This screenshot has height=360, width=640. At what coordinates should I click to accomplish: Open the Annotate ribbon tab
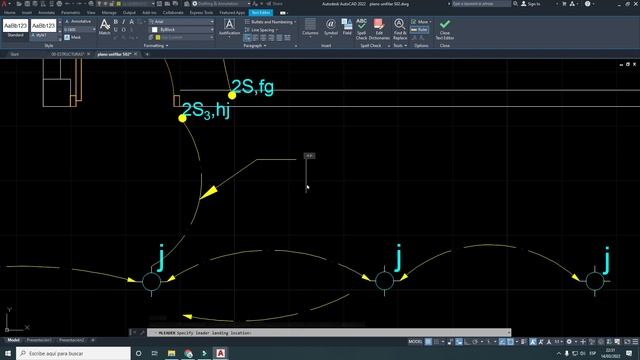[x=46, y=13]
